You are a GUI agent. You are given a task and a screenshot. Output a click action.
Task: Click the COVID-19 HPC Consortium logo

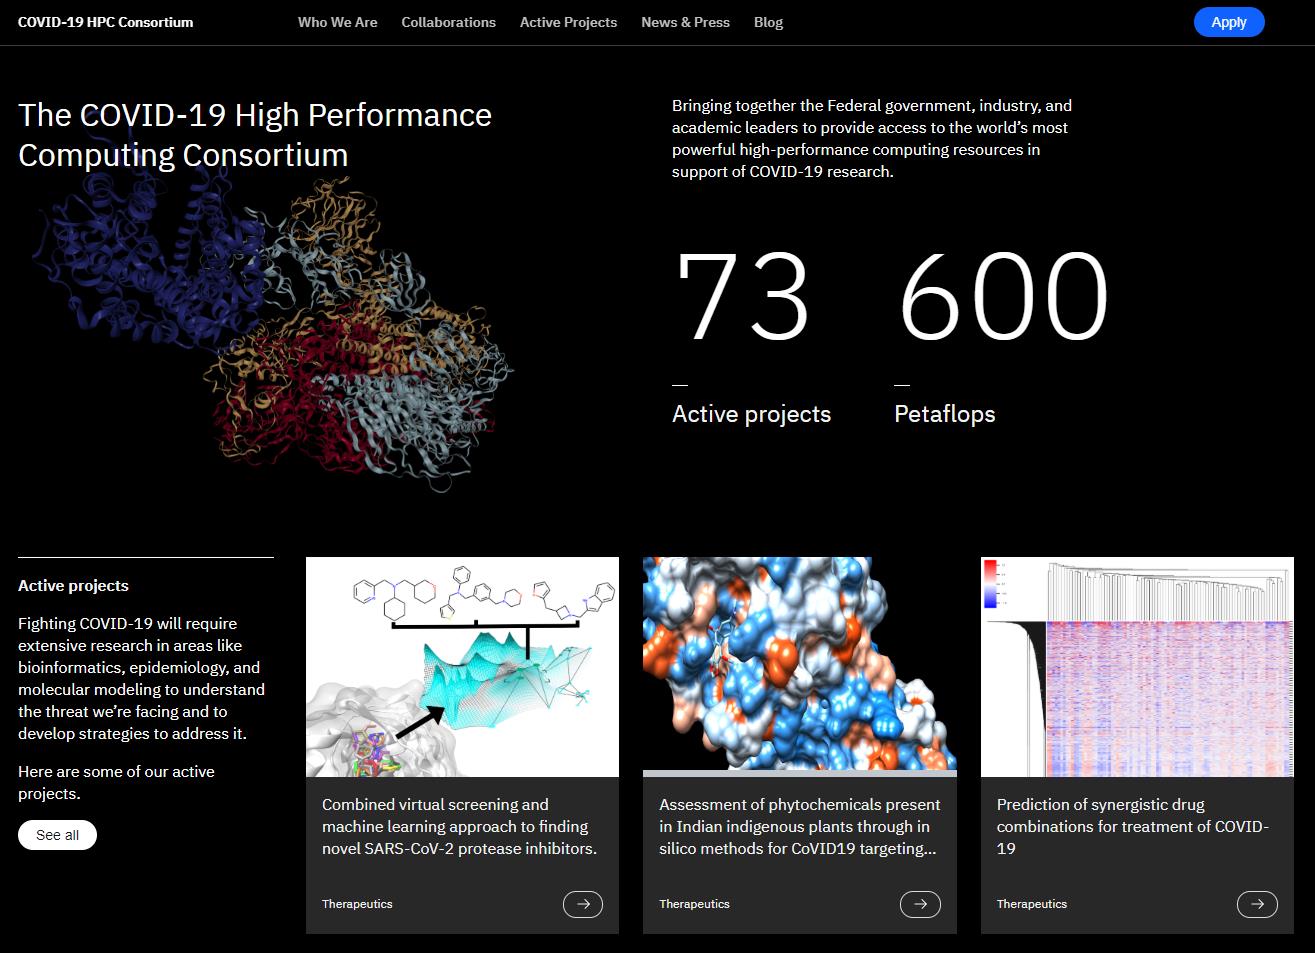[x=105, y=22]
